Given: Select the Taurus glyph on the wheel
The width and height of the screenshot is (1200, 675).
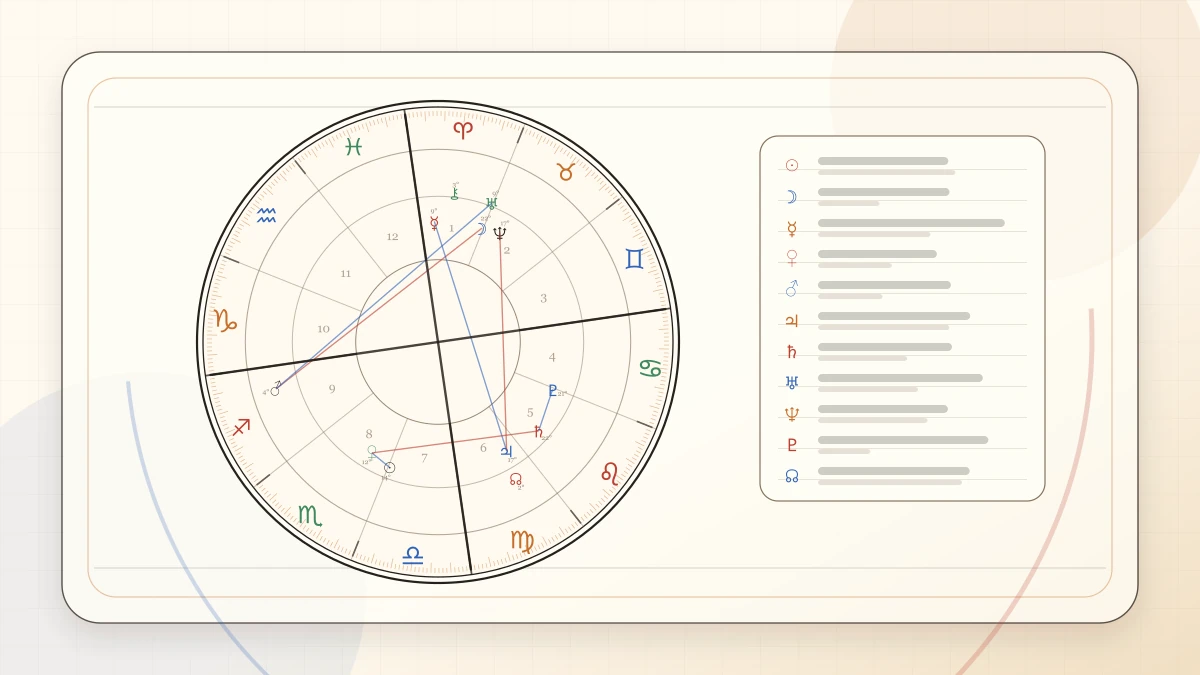Looking at the screenshot, I should (565, 172).
